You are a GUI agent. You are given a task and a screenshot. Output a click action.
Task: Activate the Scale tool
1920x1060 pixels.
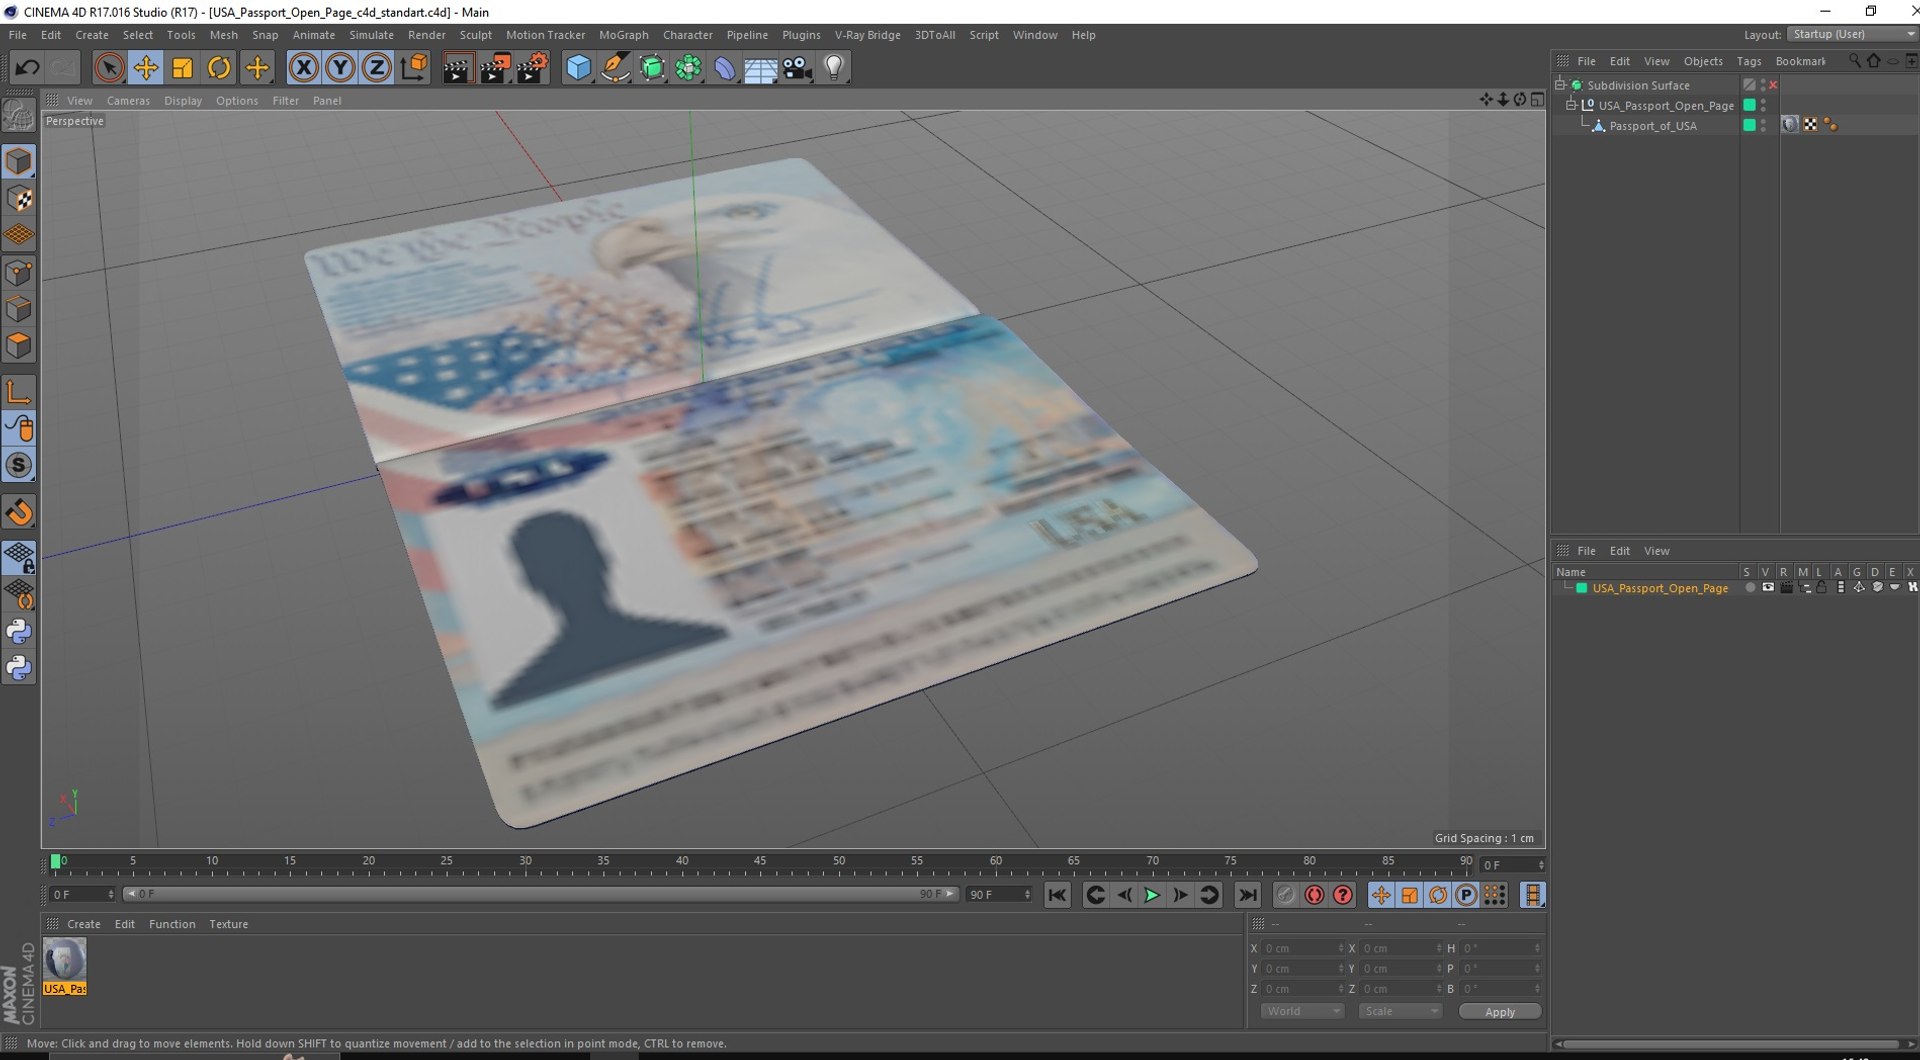click(183, 68)
